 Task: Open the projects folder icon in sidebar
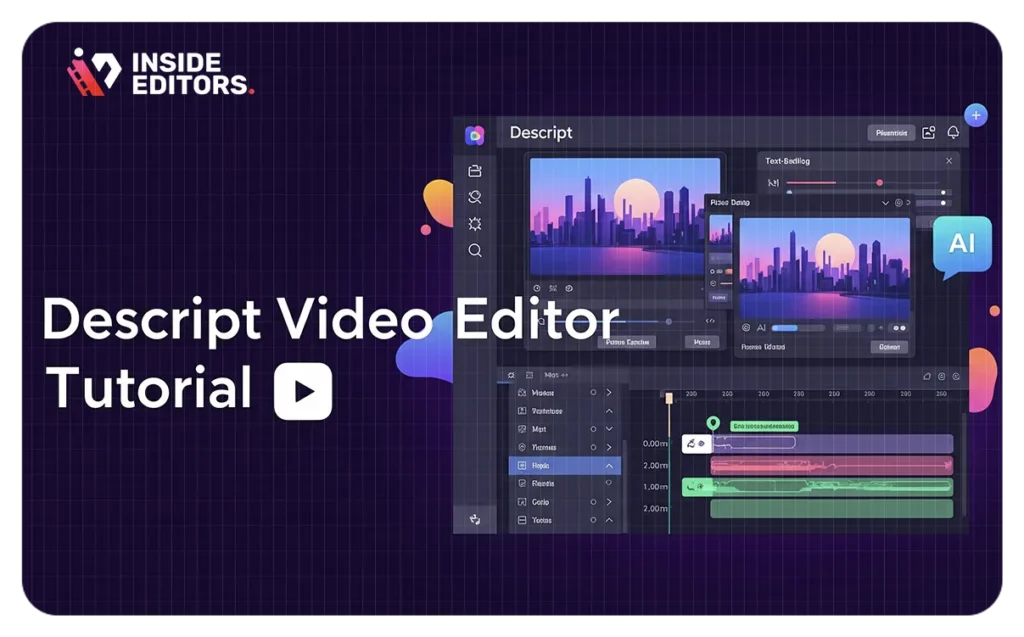click(x=475, y=171)
